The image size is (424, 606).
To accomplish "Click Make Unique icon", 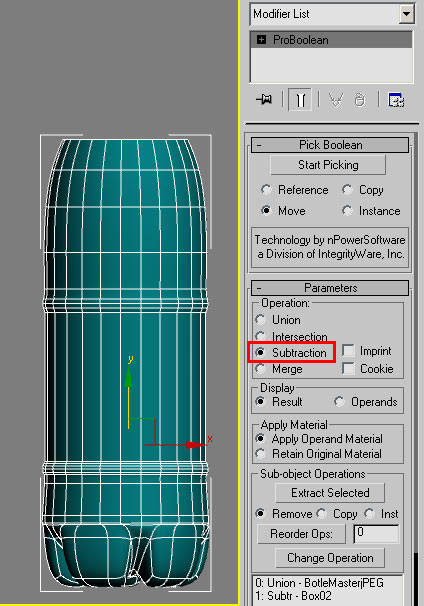I will pos(335,100).
